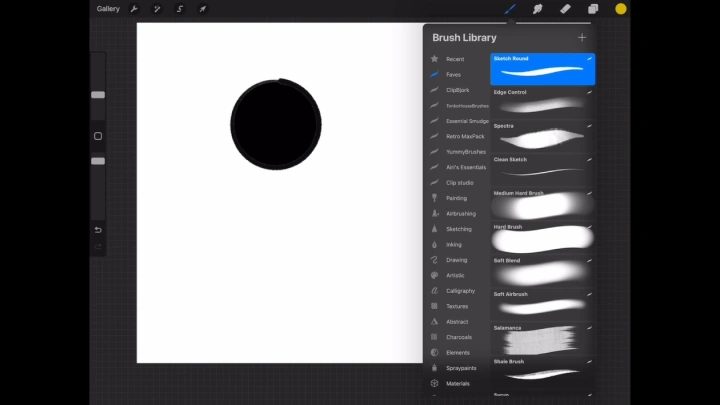The image size is (720, 405).
Task: Return to the Gallery
Action: click(x=108, y=9)
